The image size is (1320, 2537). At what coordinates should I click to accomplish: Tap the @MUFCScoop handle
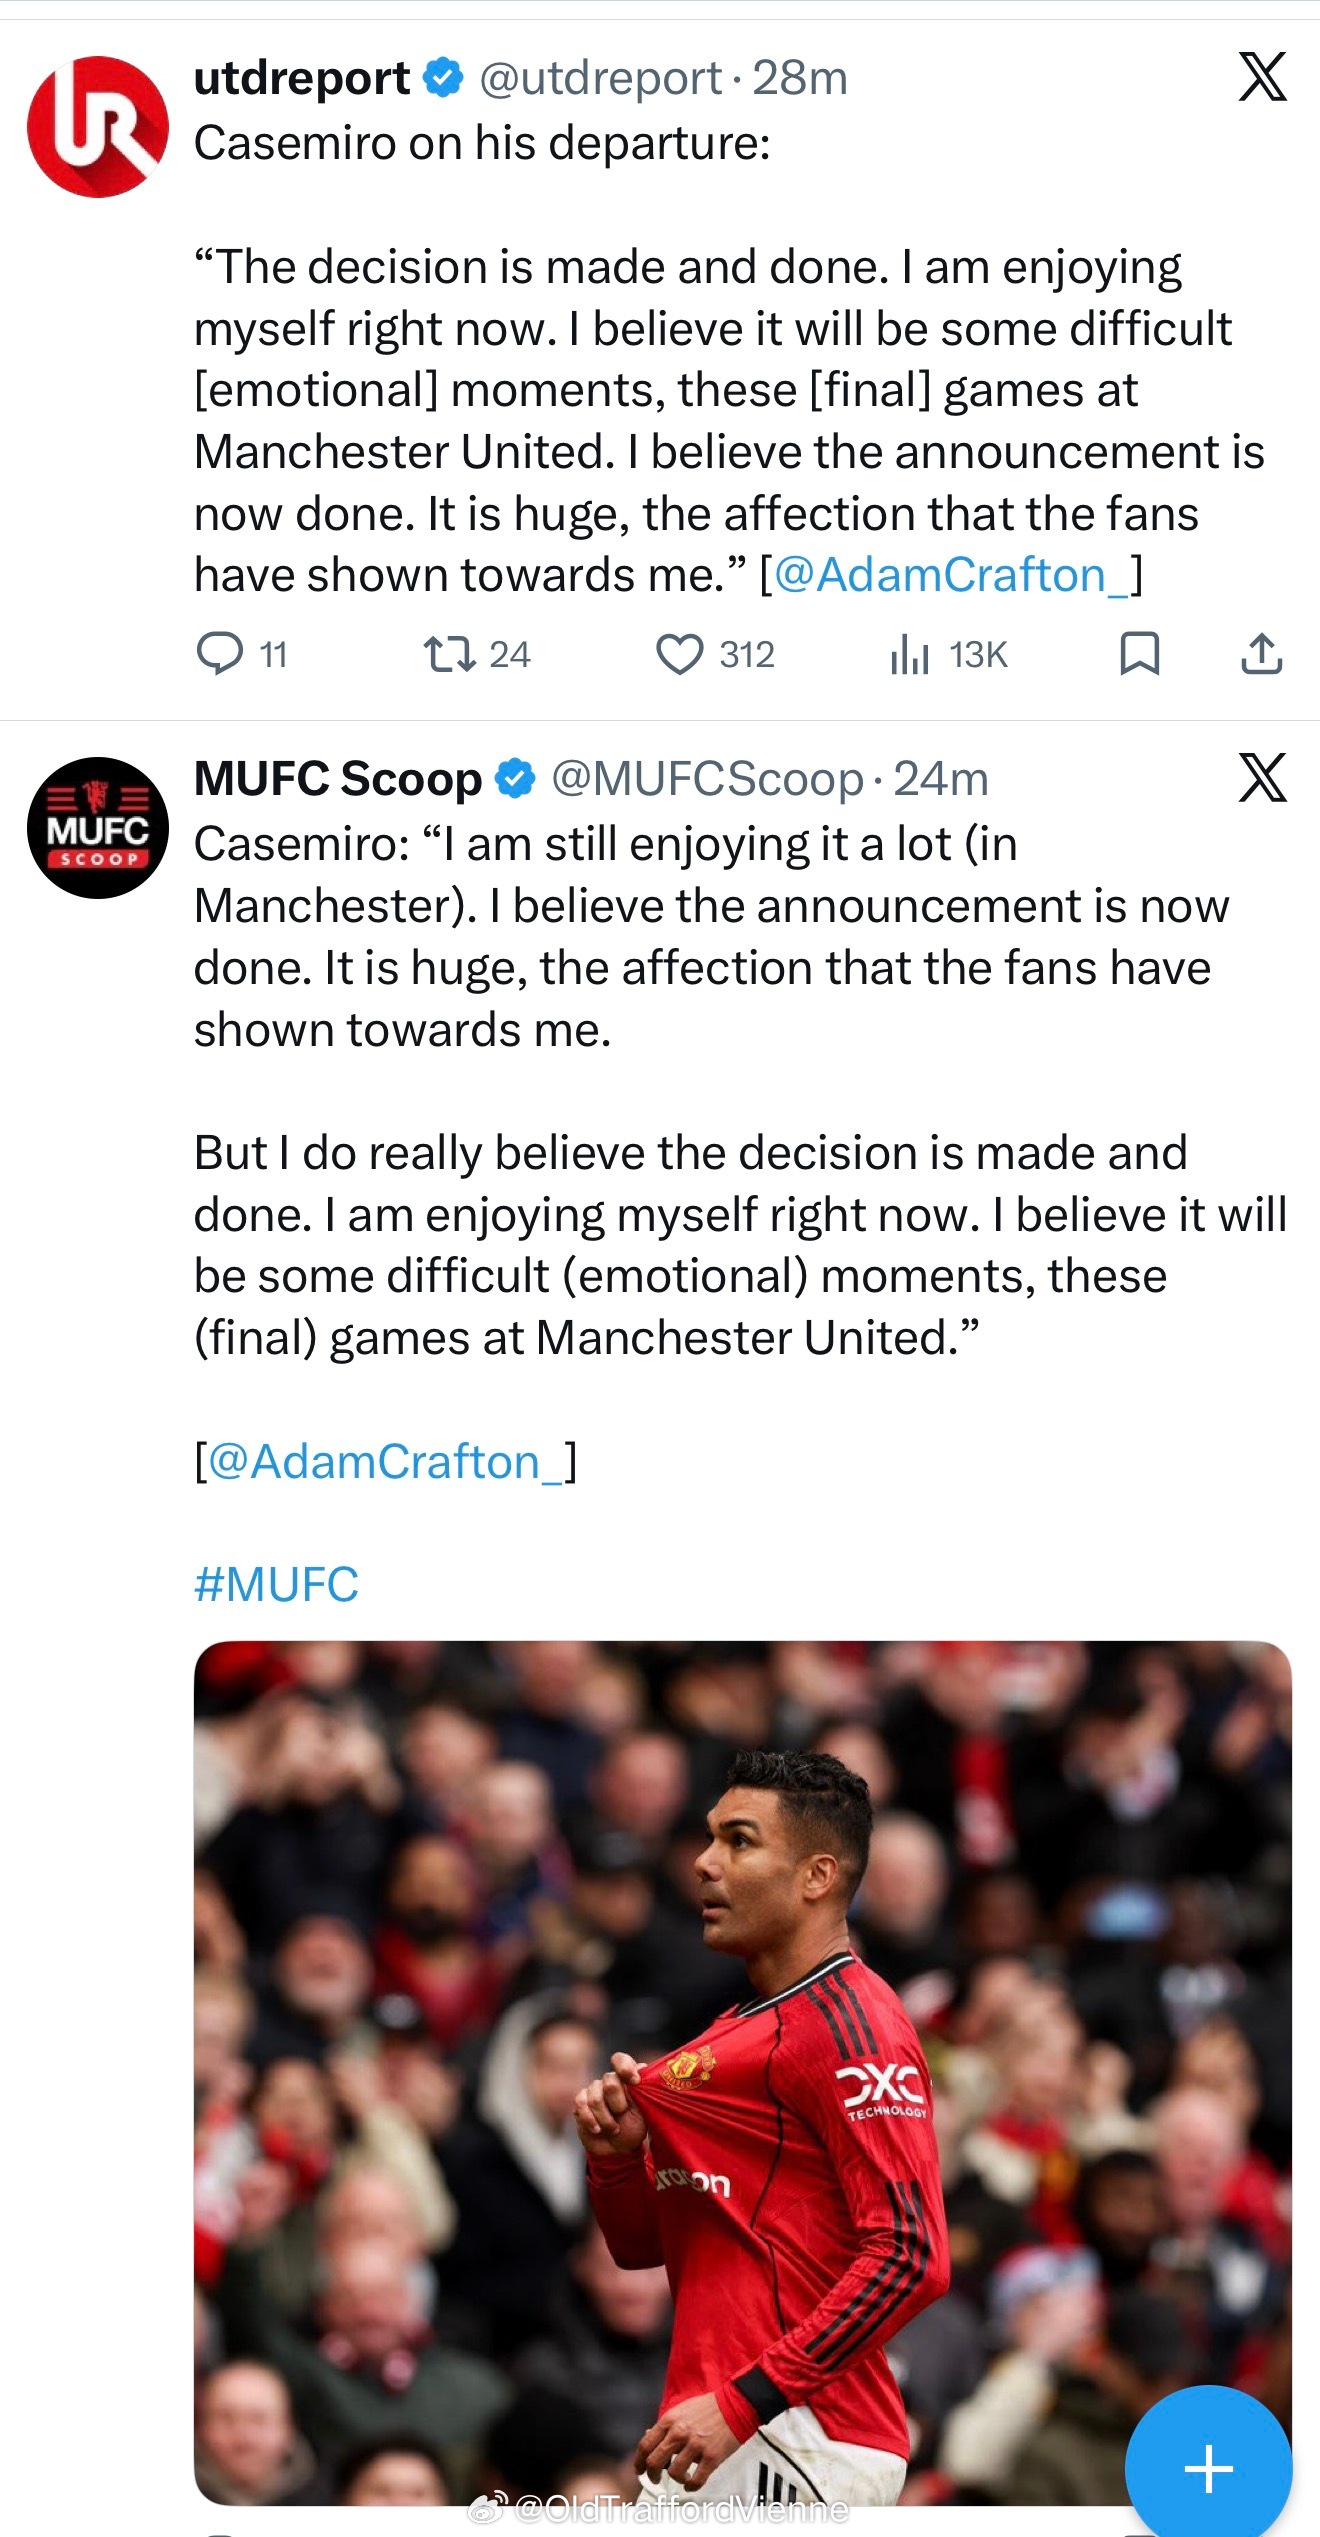[x=707, y=779]
